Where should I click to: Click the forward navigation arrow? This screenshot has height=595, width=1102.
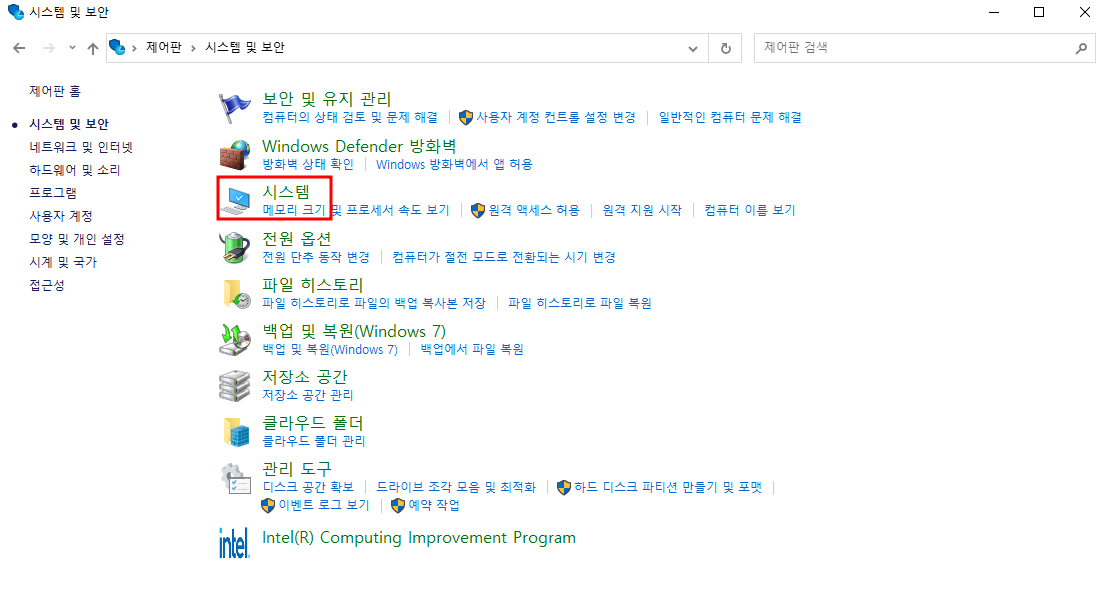(x=48, y=48)
